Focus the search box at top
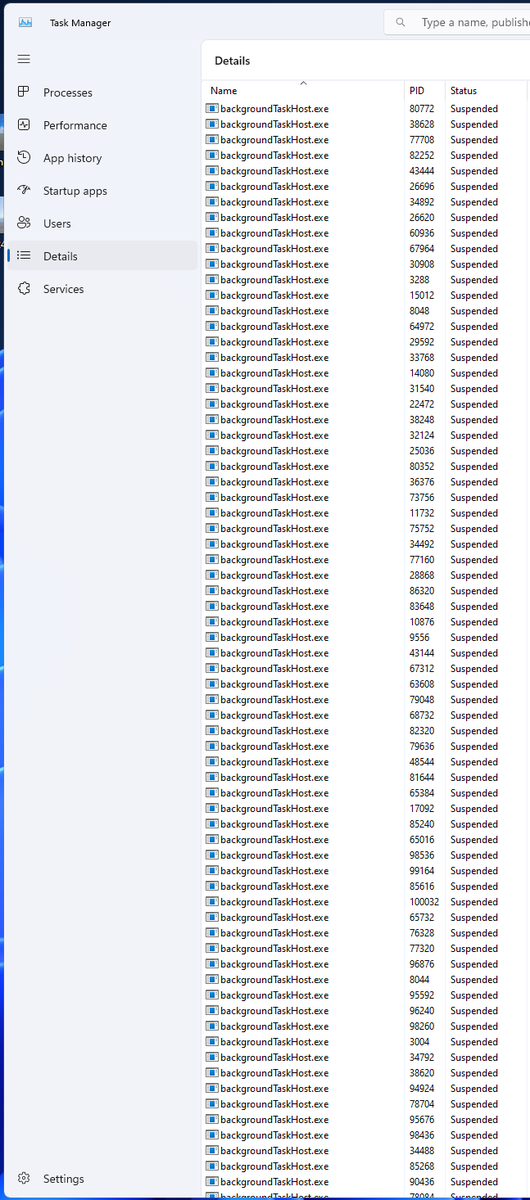 [457, 22]
